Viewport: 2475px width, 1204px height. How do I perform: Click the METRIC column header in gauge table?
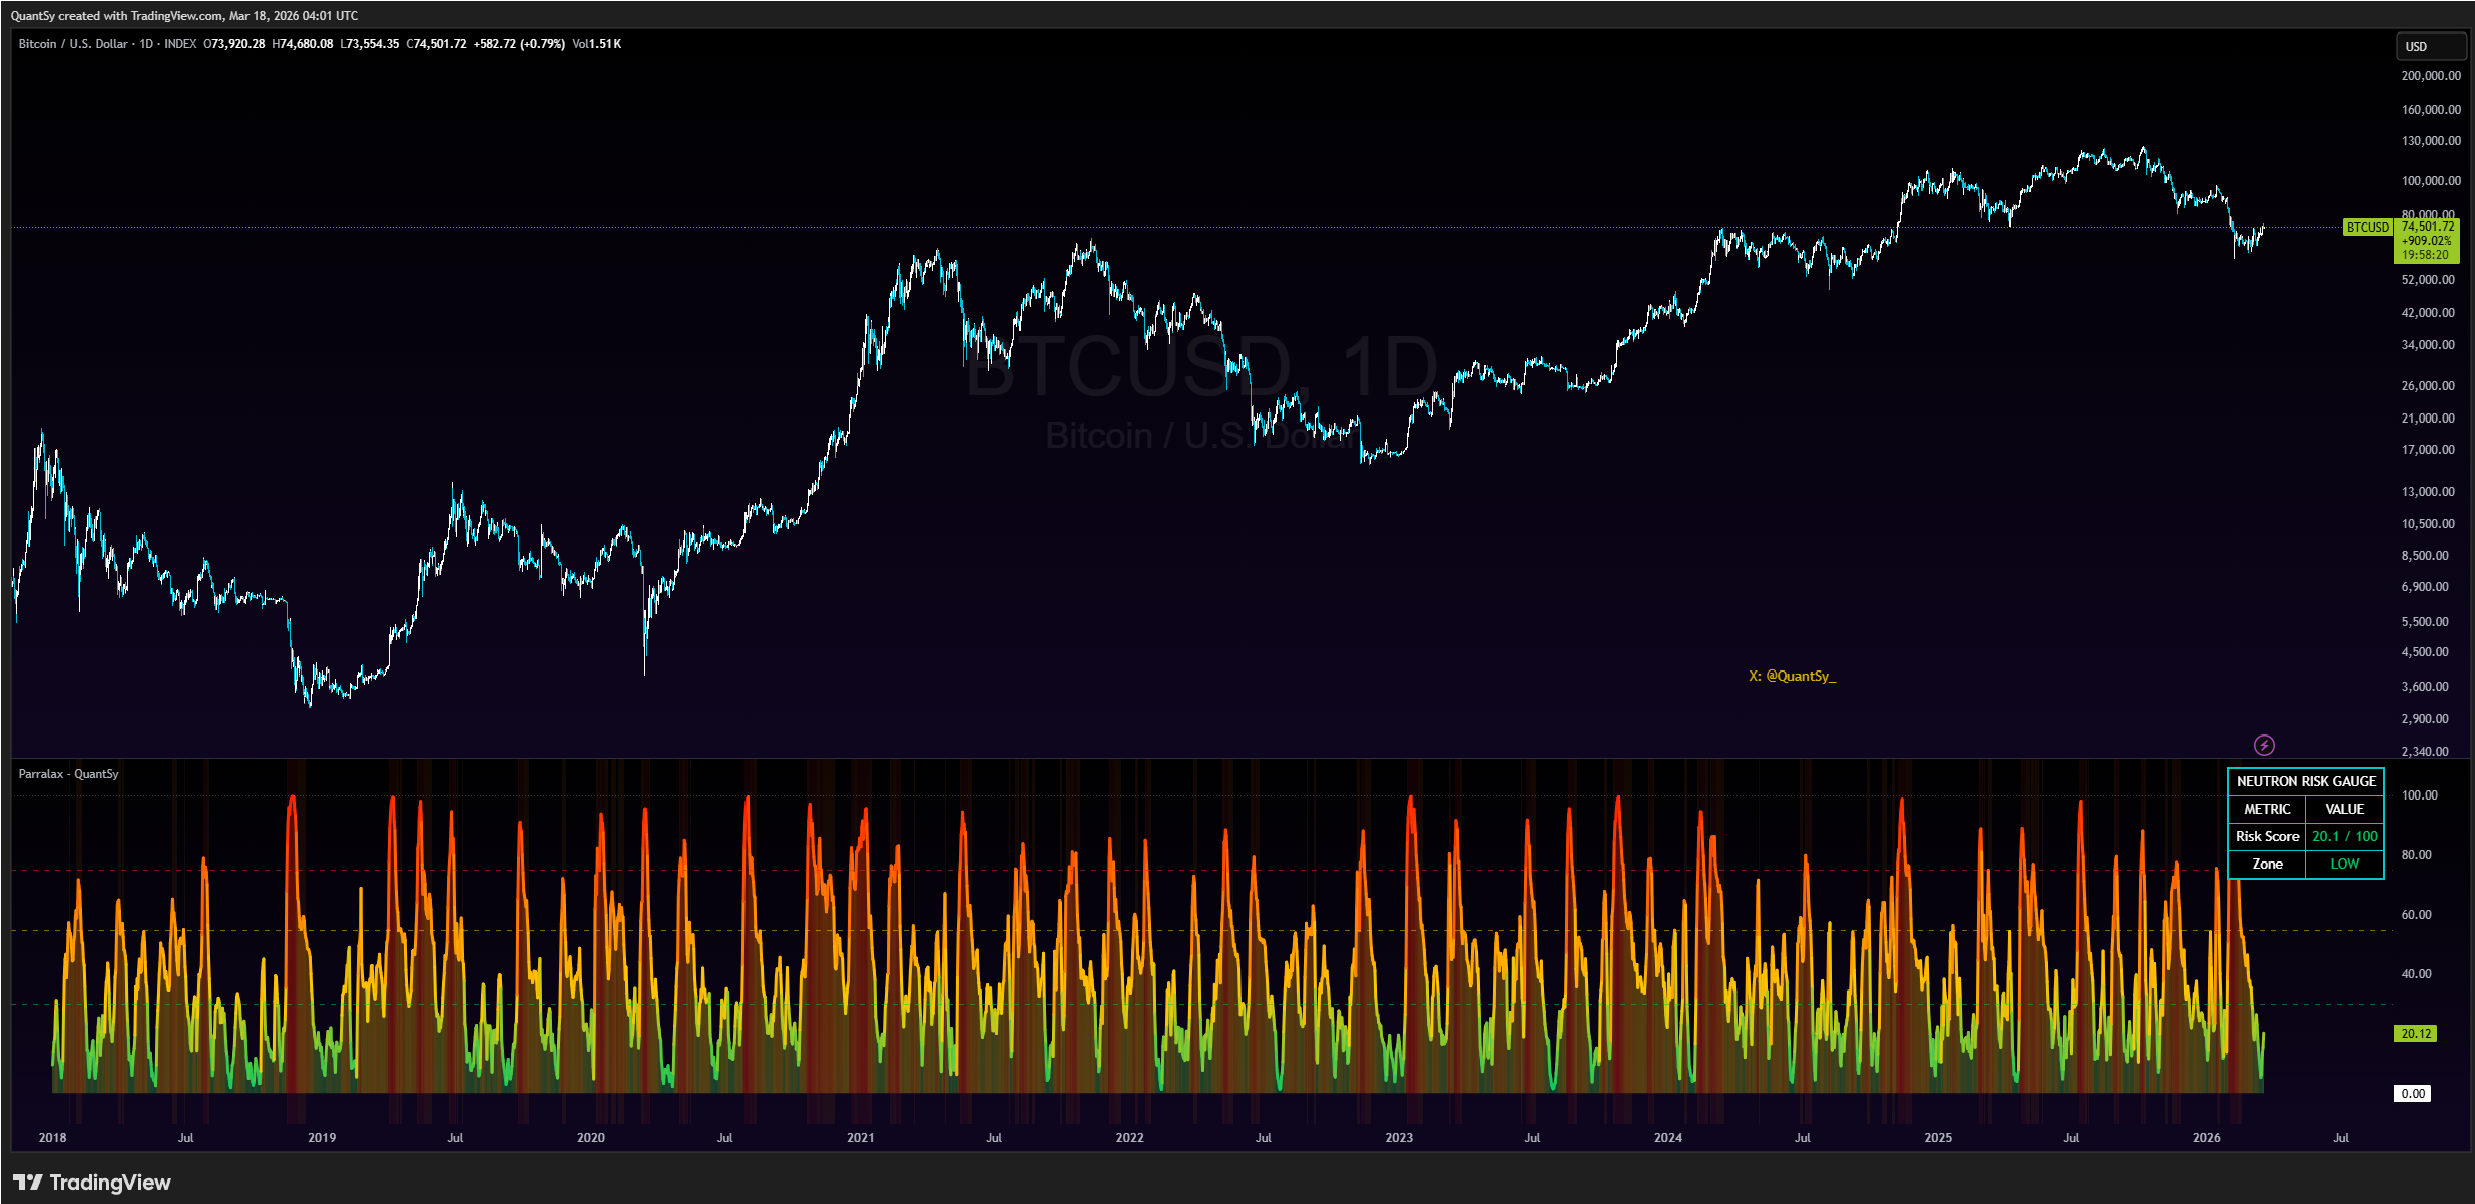2266,809
